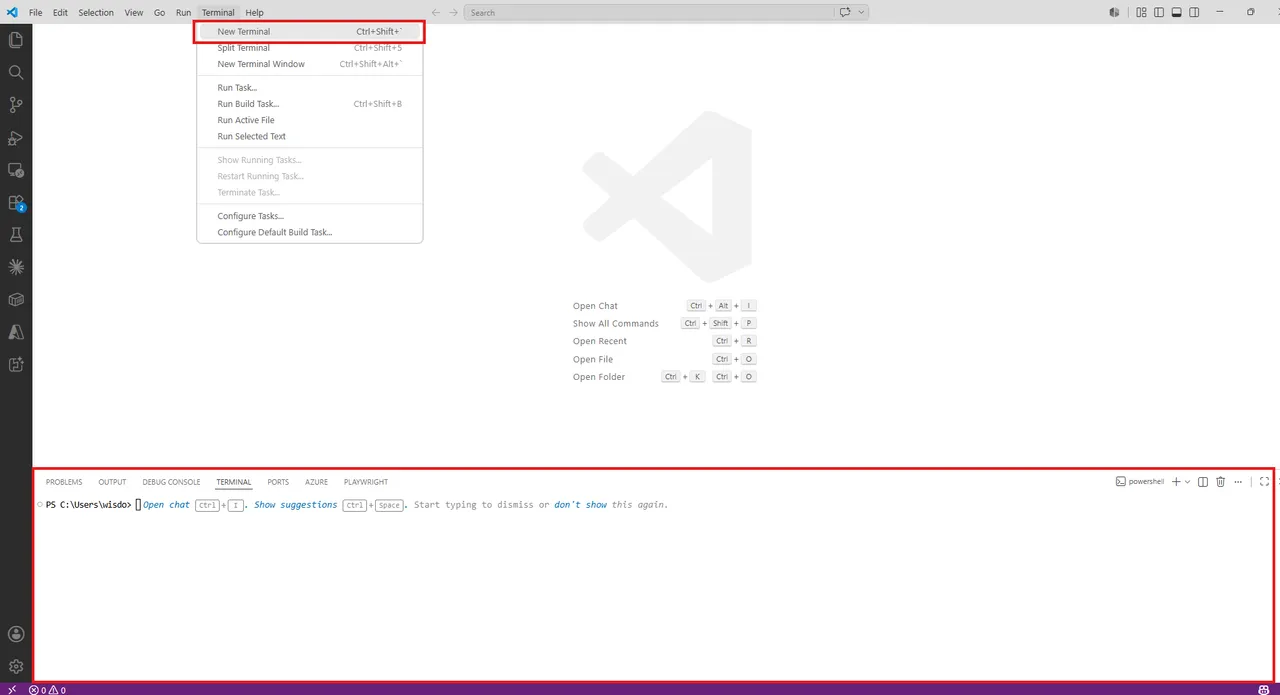Viewport: 1280px width, 695px height.
Task: Switch to the PORTS tab
Action: point(278,482)
